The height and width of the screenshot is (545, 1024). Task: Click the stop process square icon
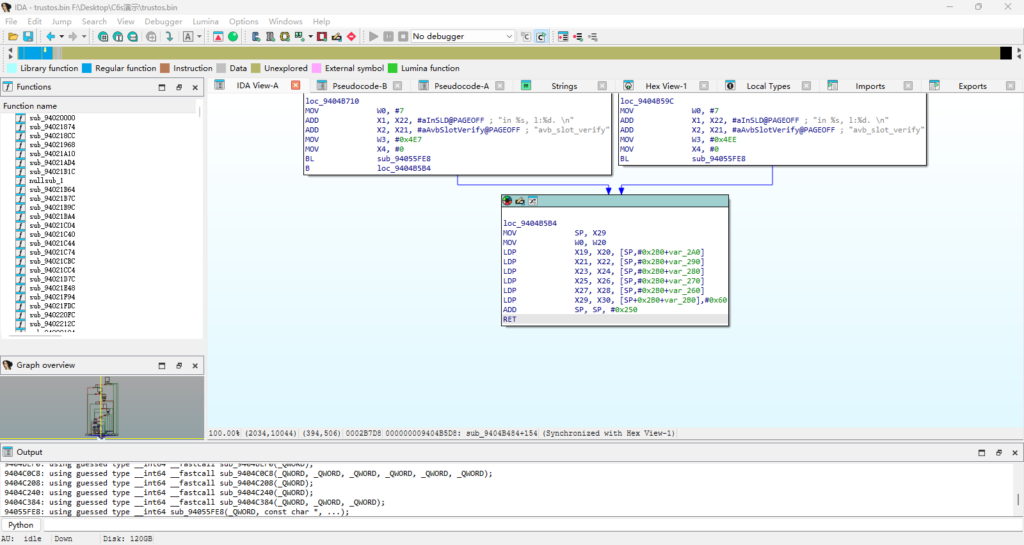pos(403,37)
